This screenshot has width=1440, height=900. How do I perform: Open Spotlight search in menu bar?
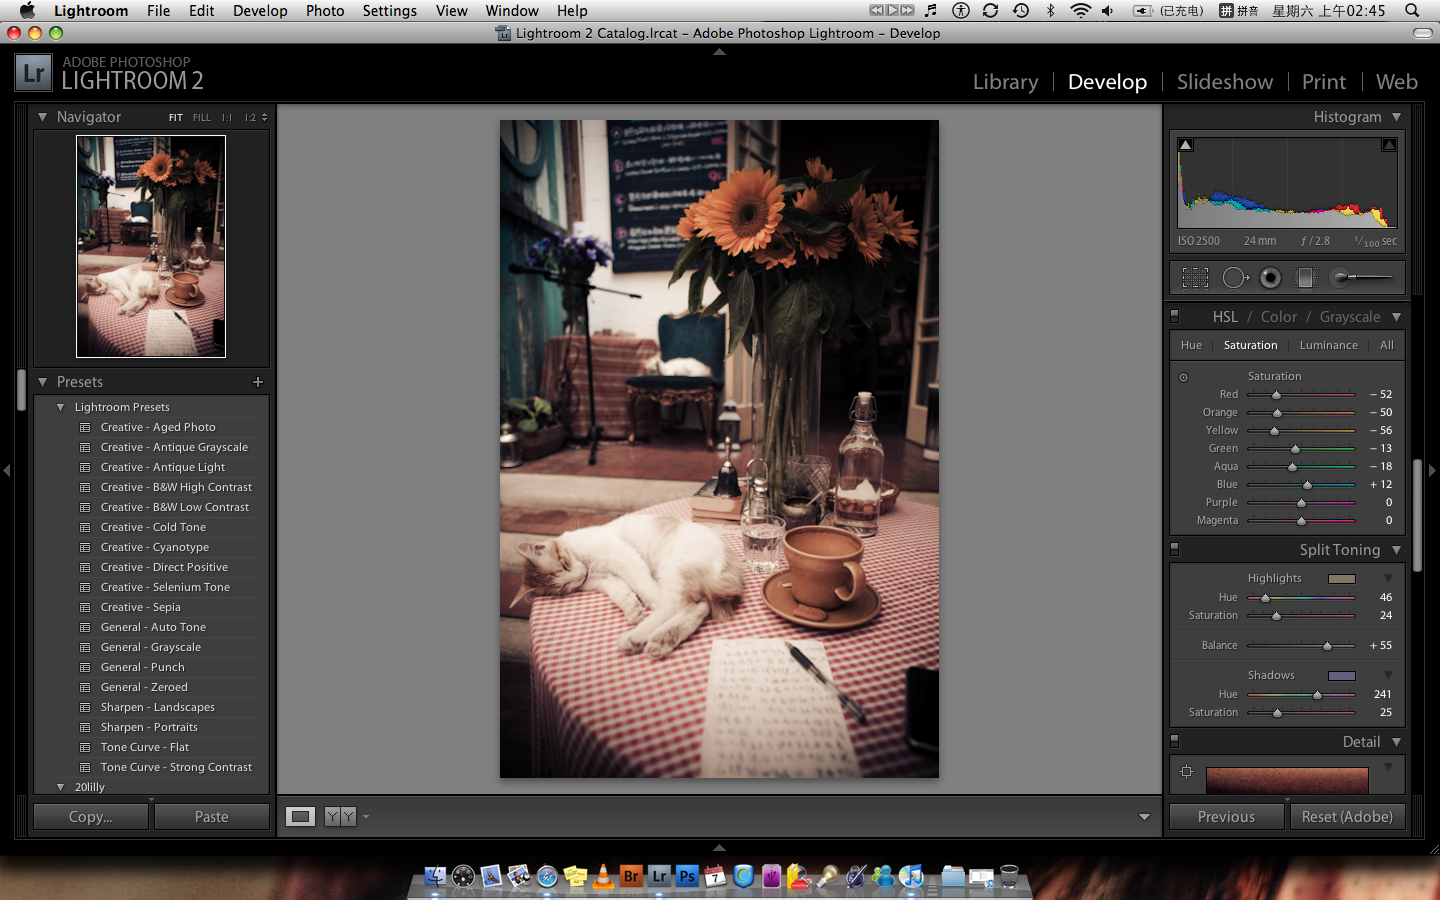click(x=1412, y=10)
